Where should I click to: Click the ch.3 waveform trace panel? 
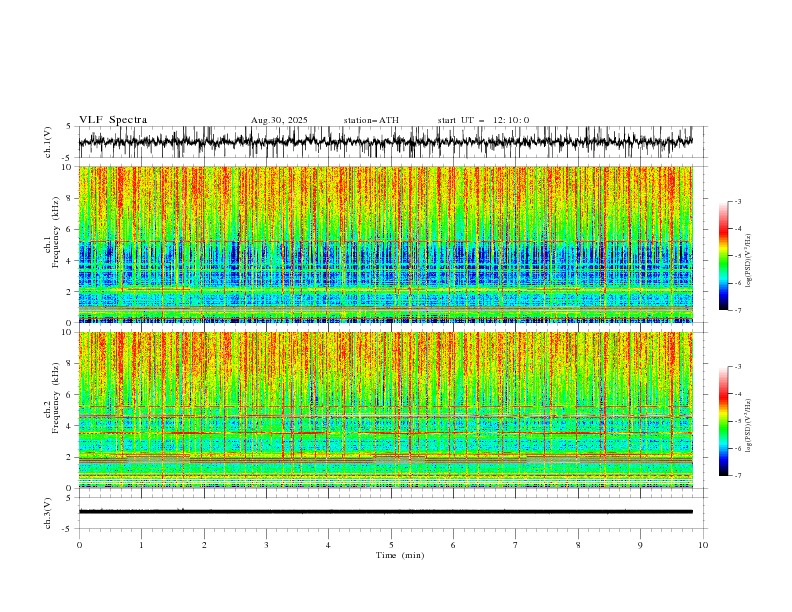pos(390,513)
